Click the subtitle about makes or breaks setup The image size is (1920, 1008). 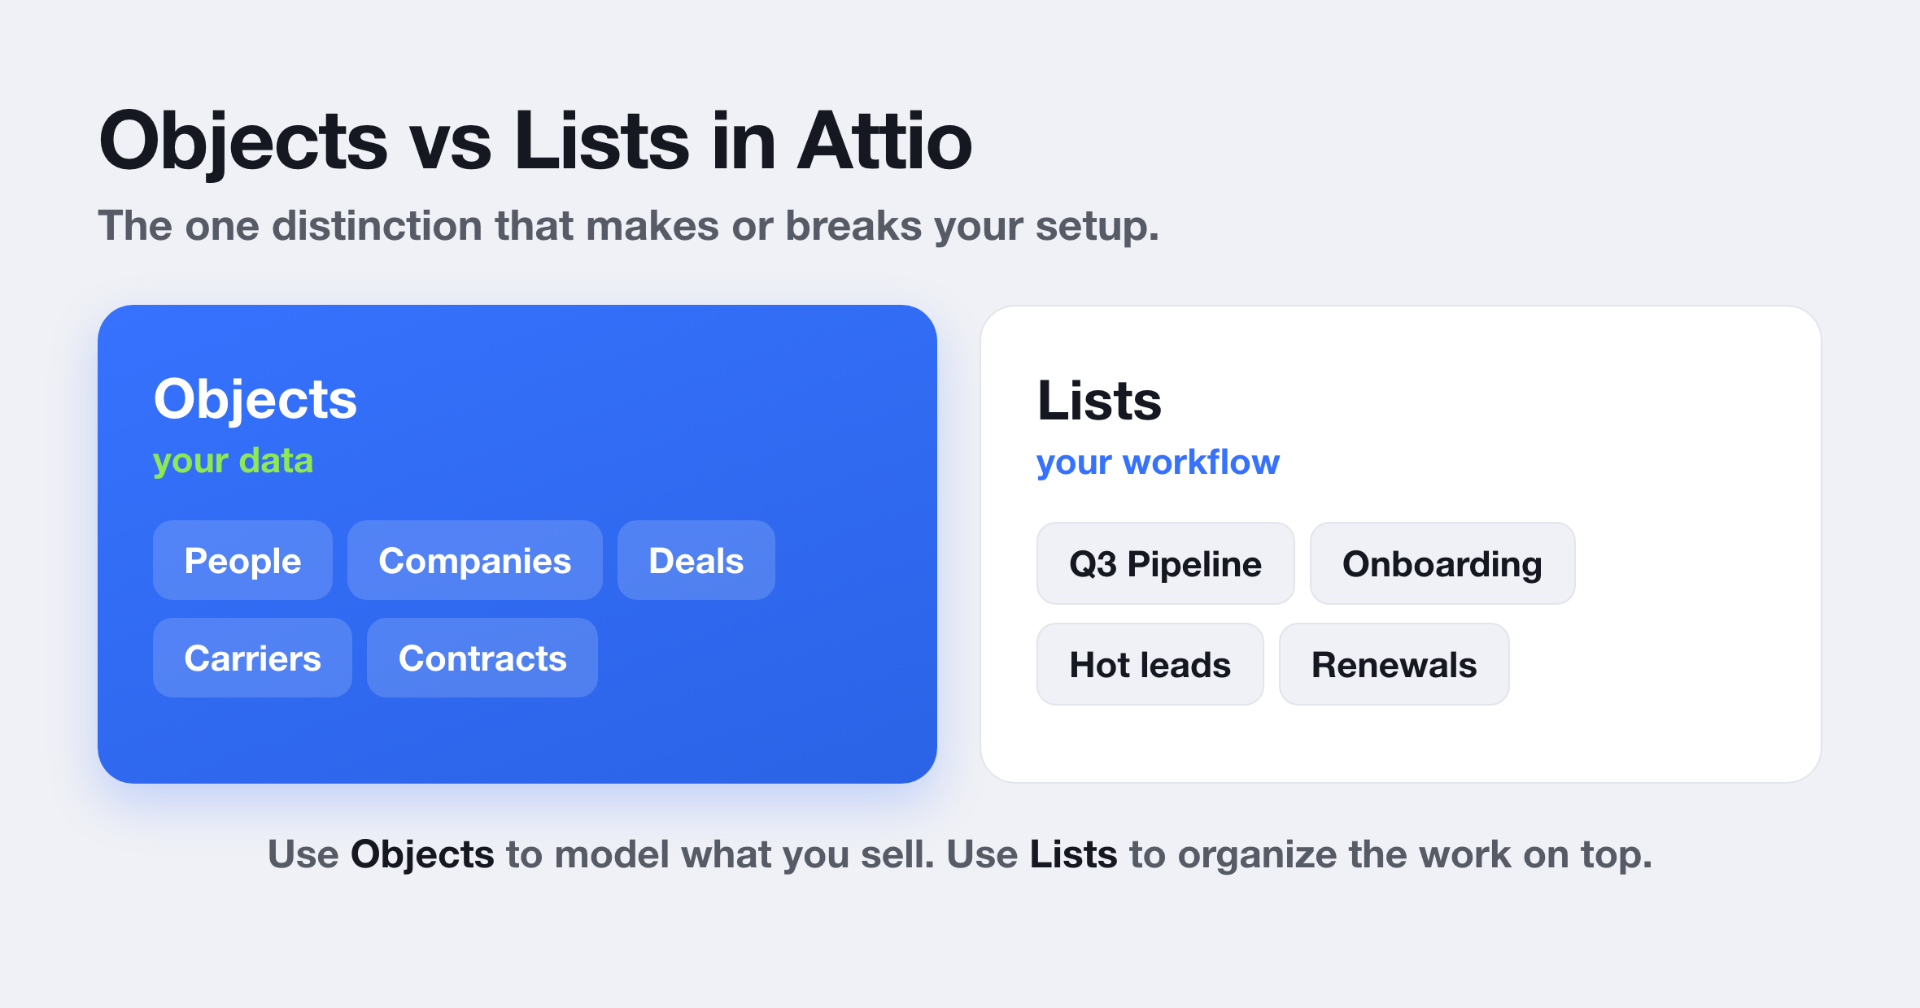tap(628, 226)
